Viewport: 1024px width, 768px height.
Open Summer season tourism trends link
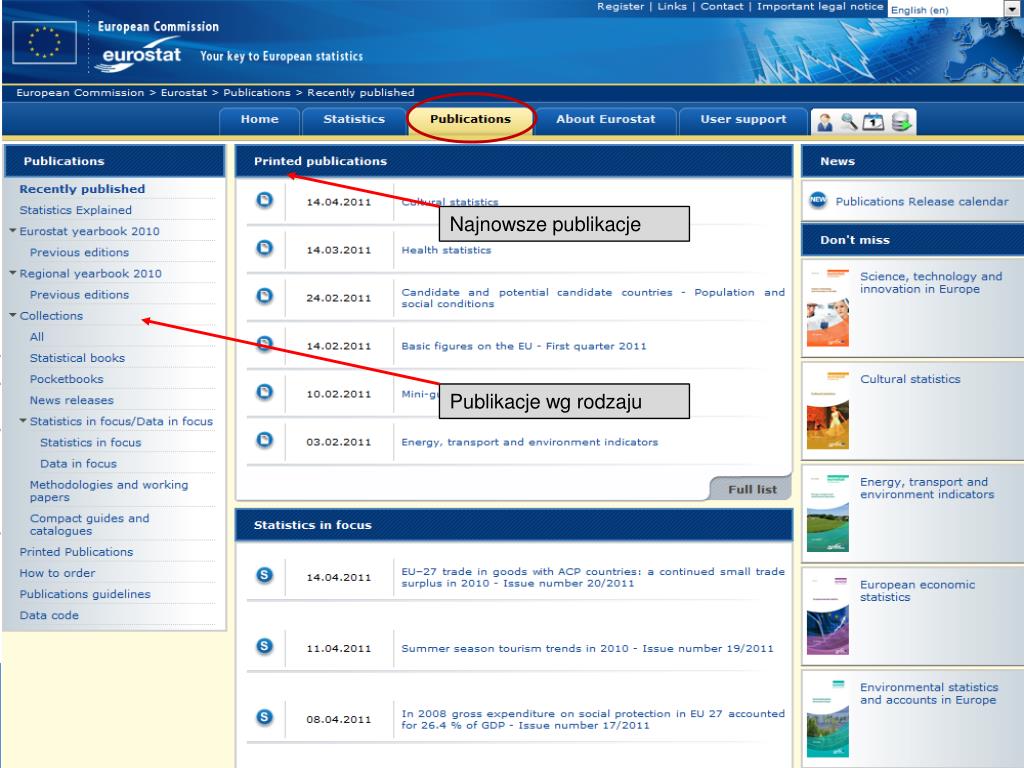[x=587, y=648]
